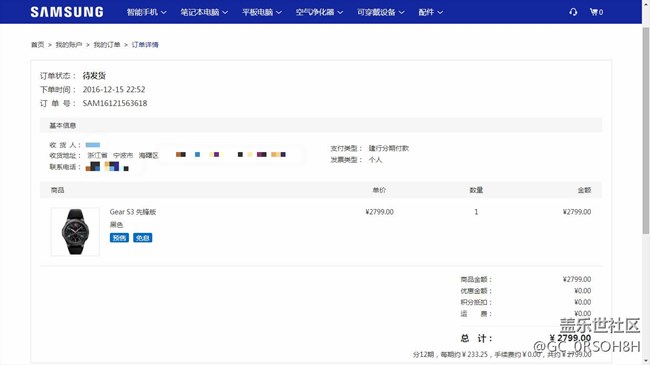Click the 待发货 order status
Screen dimensions: 650x365
(x=94, y=75)
